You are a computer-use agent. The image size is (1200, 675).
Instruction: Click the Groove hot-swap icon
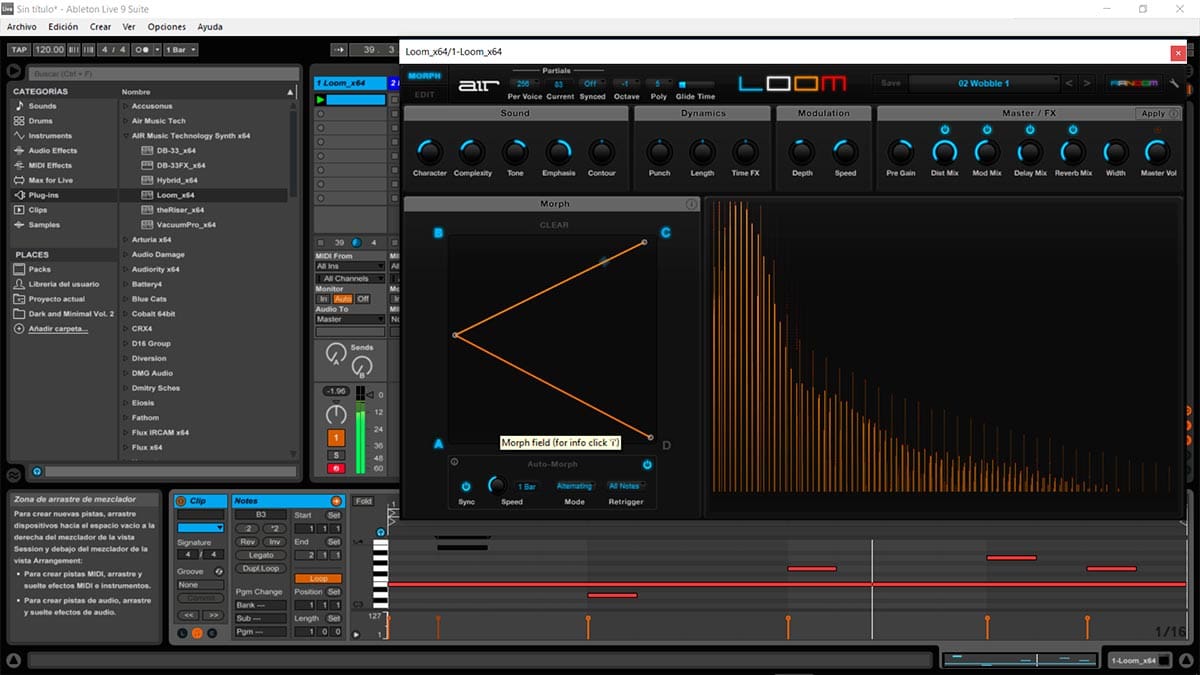coord(219,571)
